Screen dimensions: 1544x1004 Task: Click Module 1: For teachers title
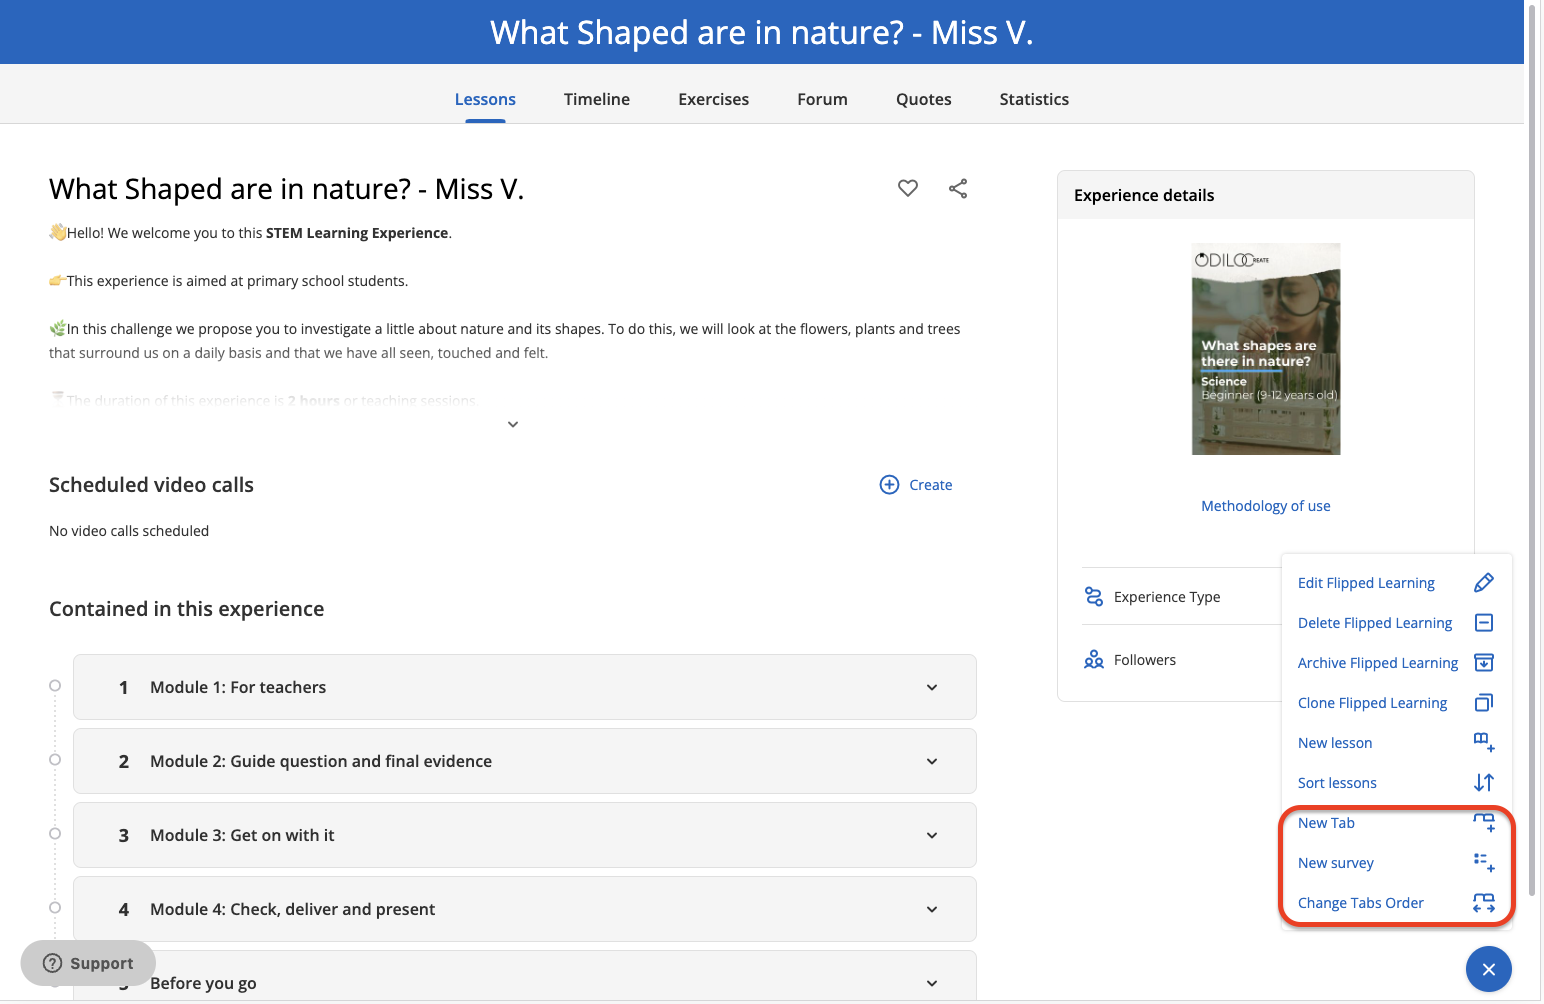pyautogui.click(x=238, y=687)
